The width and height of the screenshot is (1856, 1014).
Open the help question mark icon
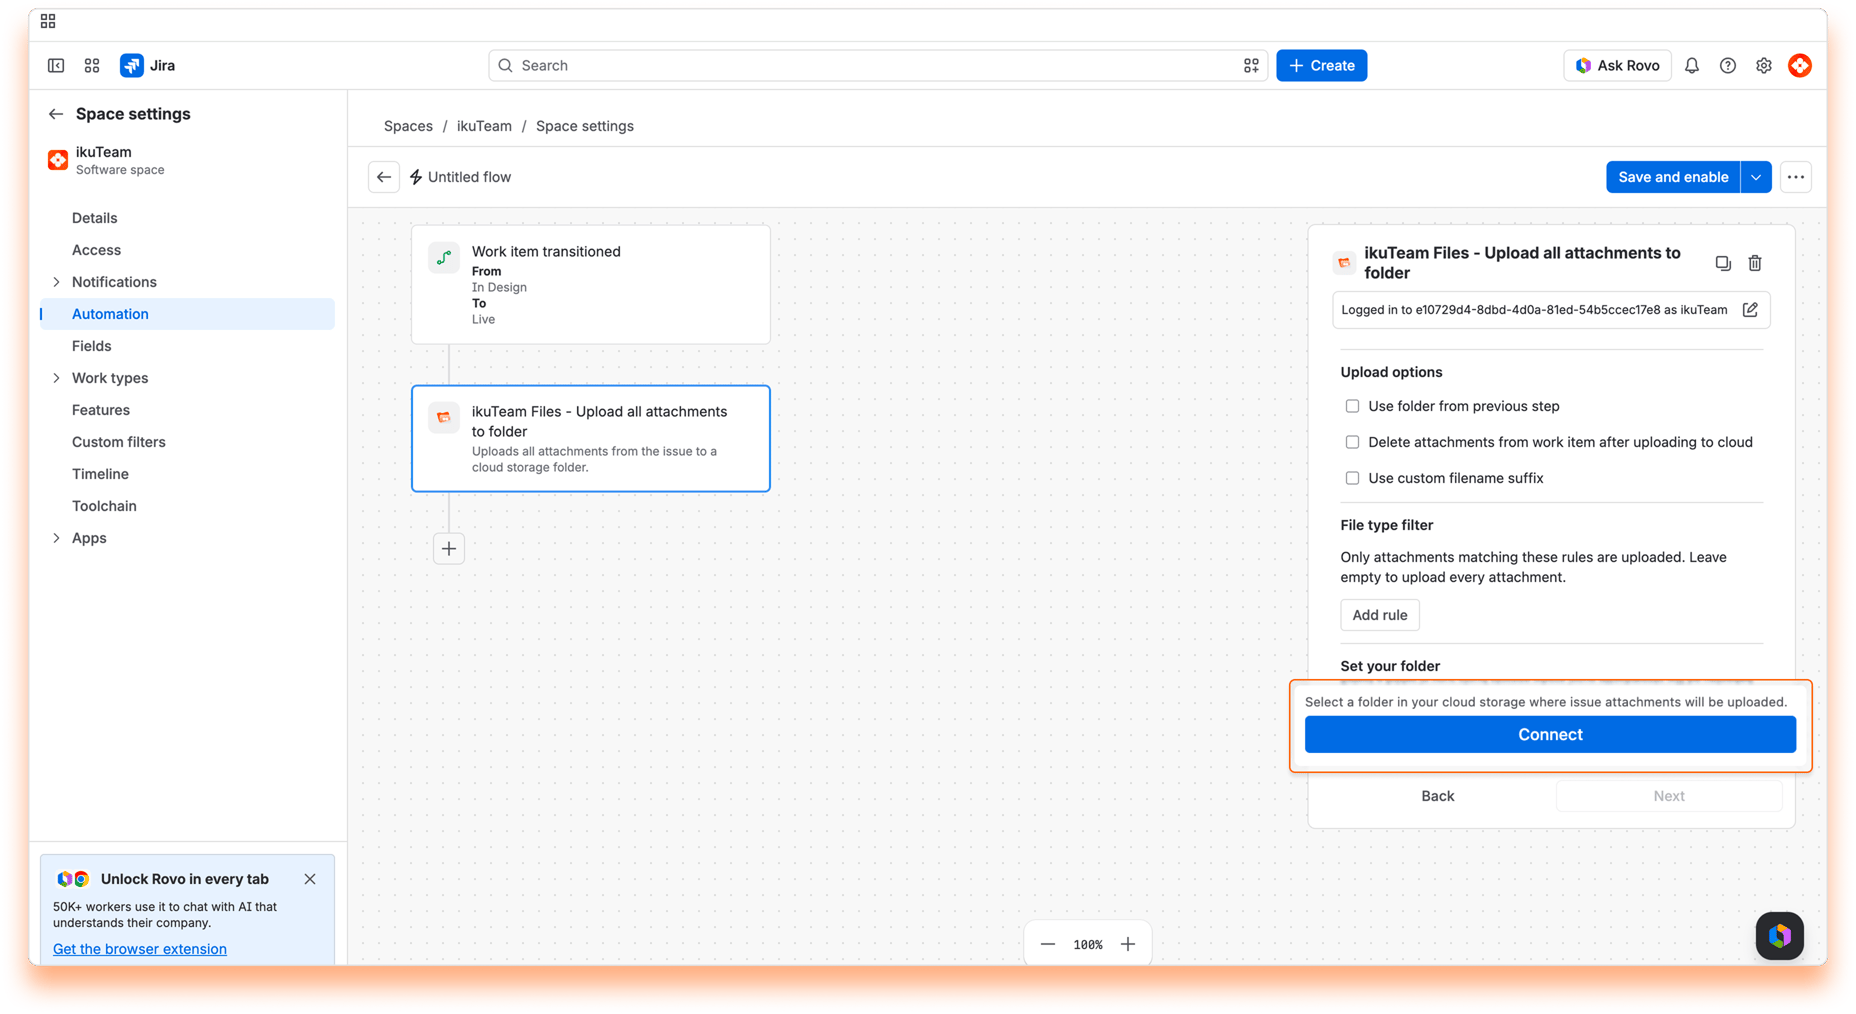point(1728,65)
